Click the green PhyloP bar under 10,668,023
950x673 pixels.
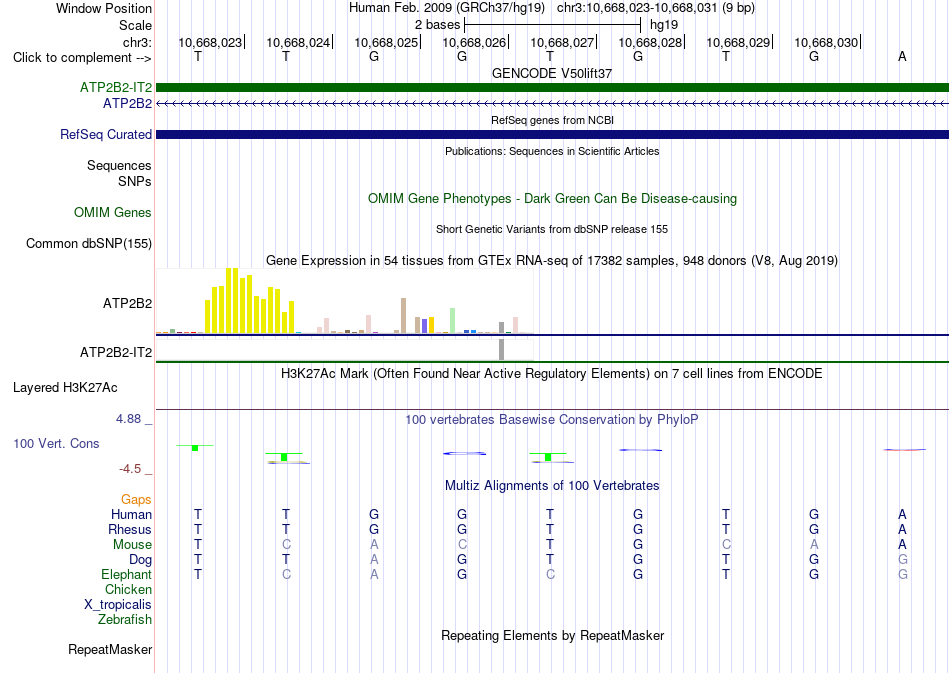(195, 448)
